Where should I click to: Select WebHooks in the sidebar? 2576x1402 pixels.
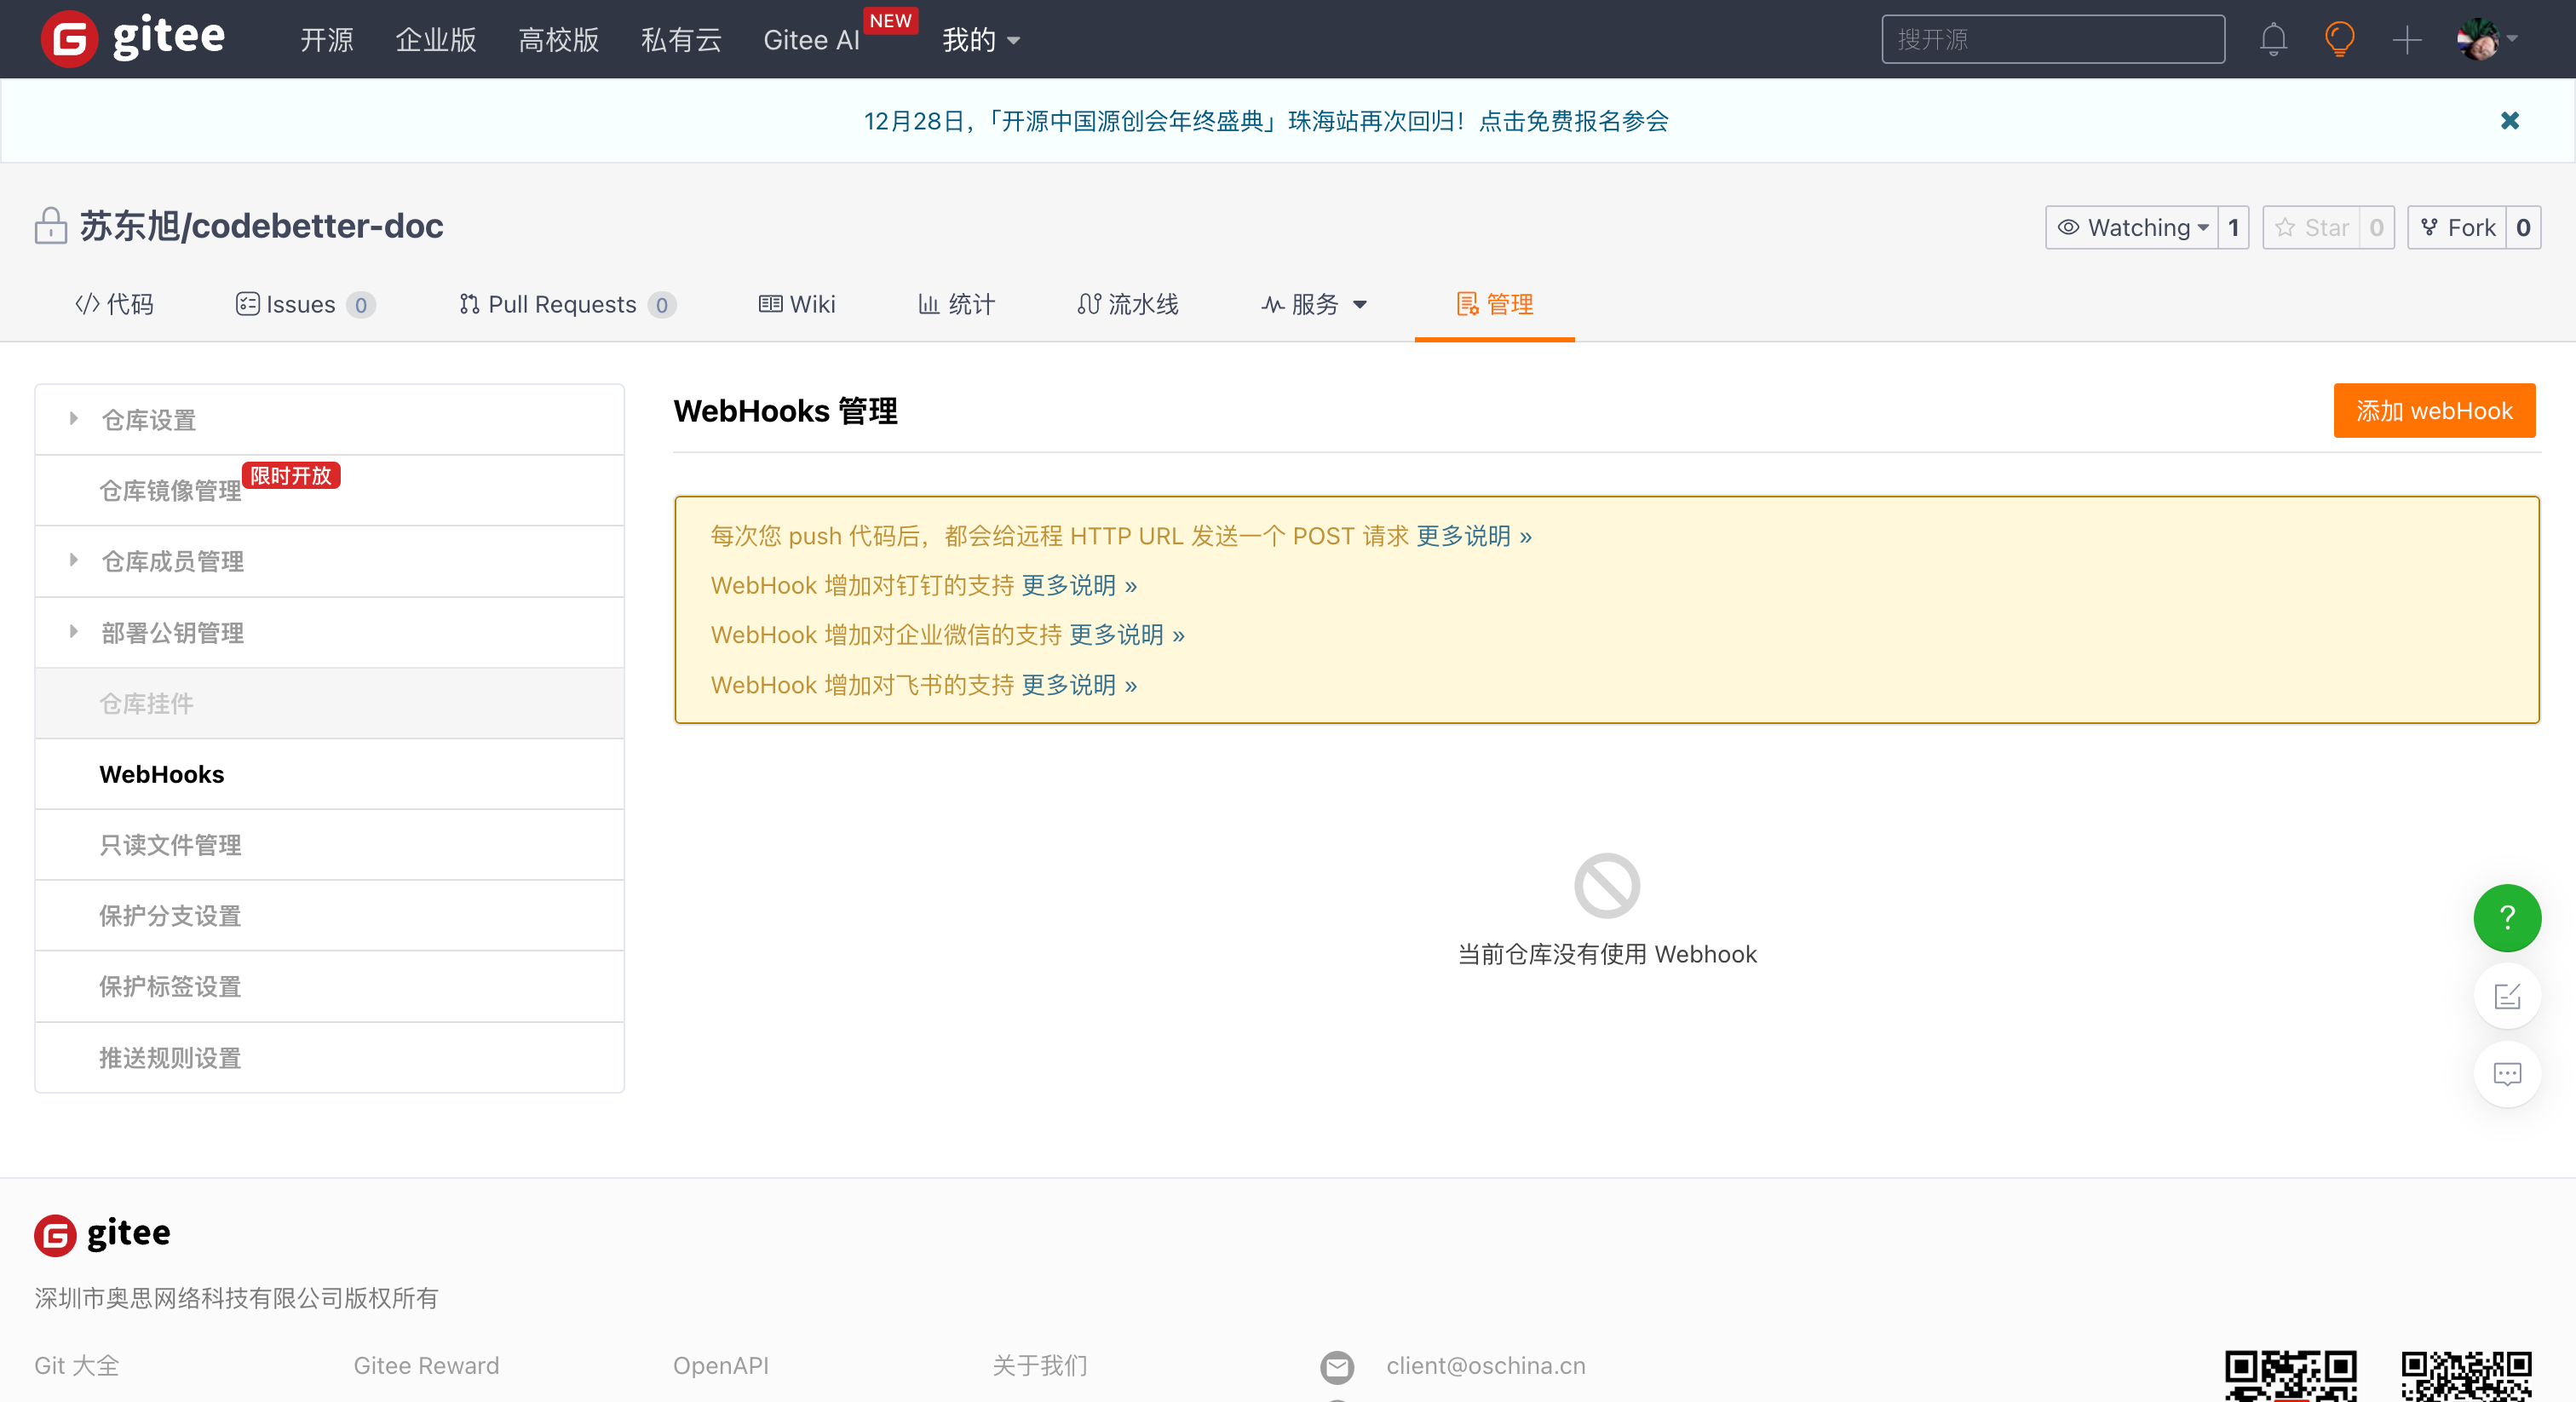(x=329, y=775)
